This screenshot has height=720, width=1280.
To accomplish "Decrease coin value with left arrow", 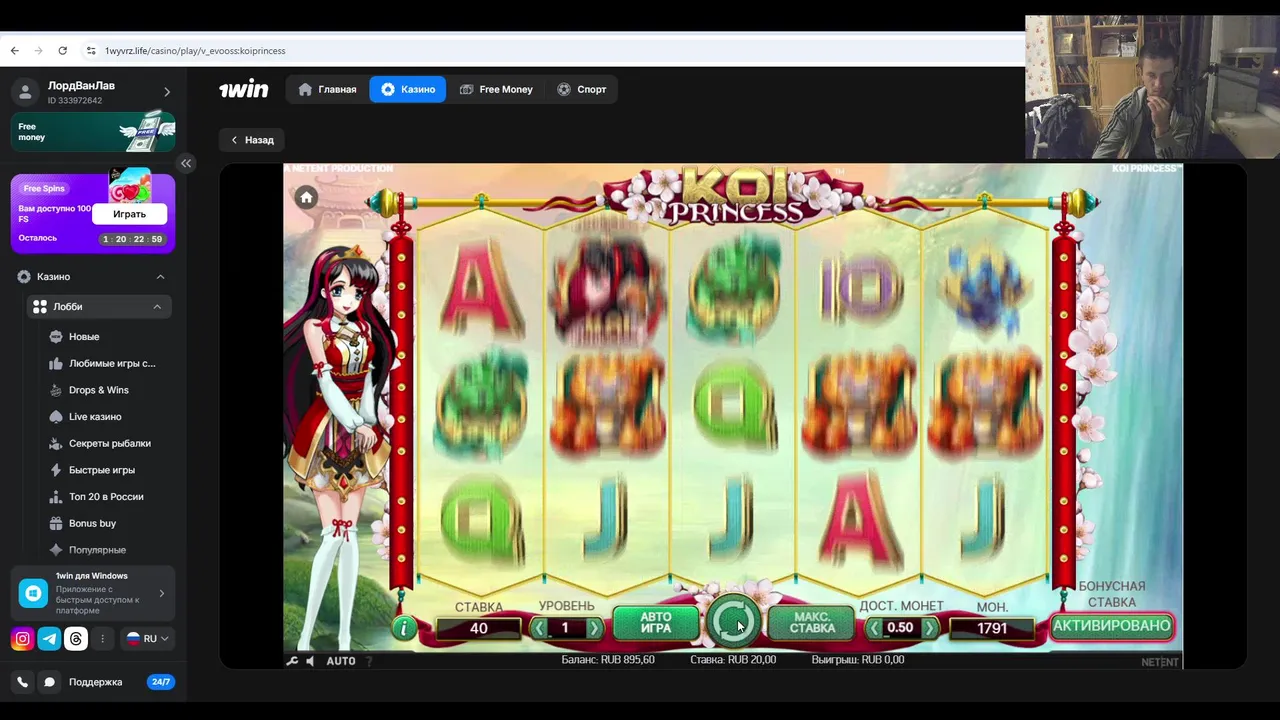I will click(875, 628).
